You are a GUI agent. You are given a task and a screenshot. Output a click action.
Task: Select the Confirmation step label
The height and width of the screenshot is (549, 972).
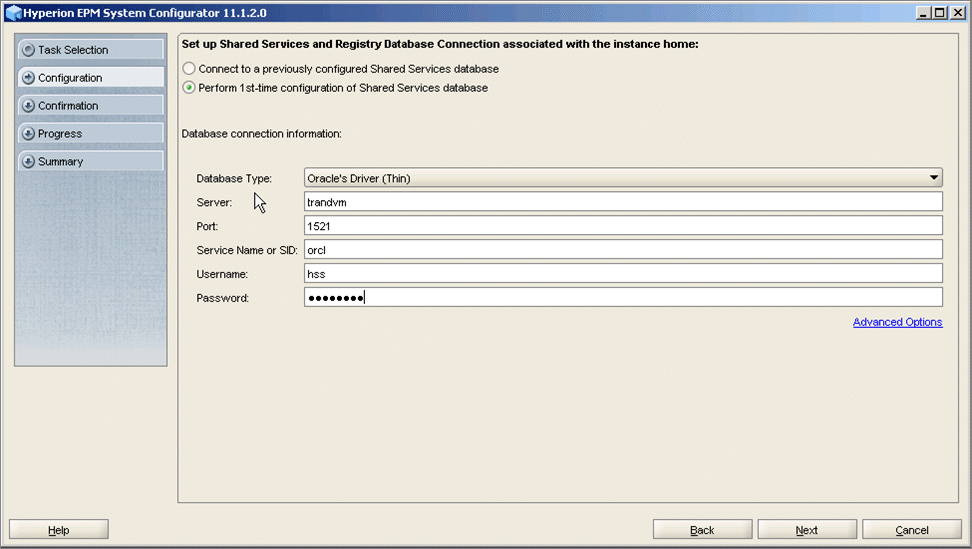point(68,106)
